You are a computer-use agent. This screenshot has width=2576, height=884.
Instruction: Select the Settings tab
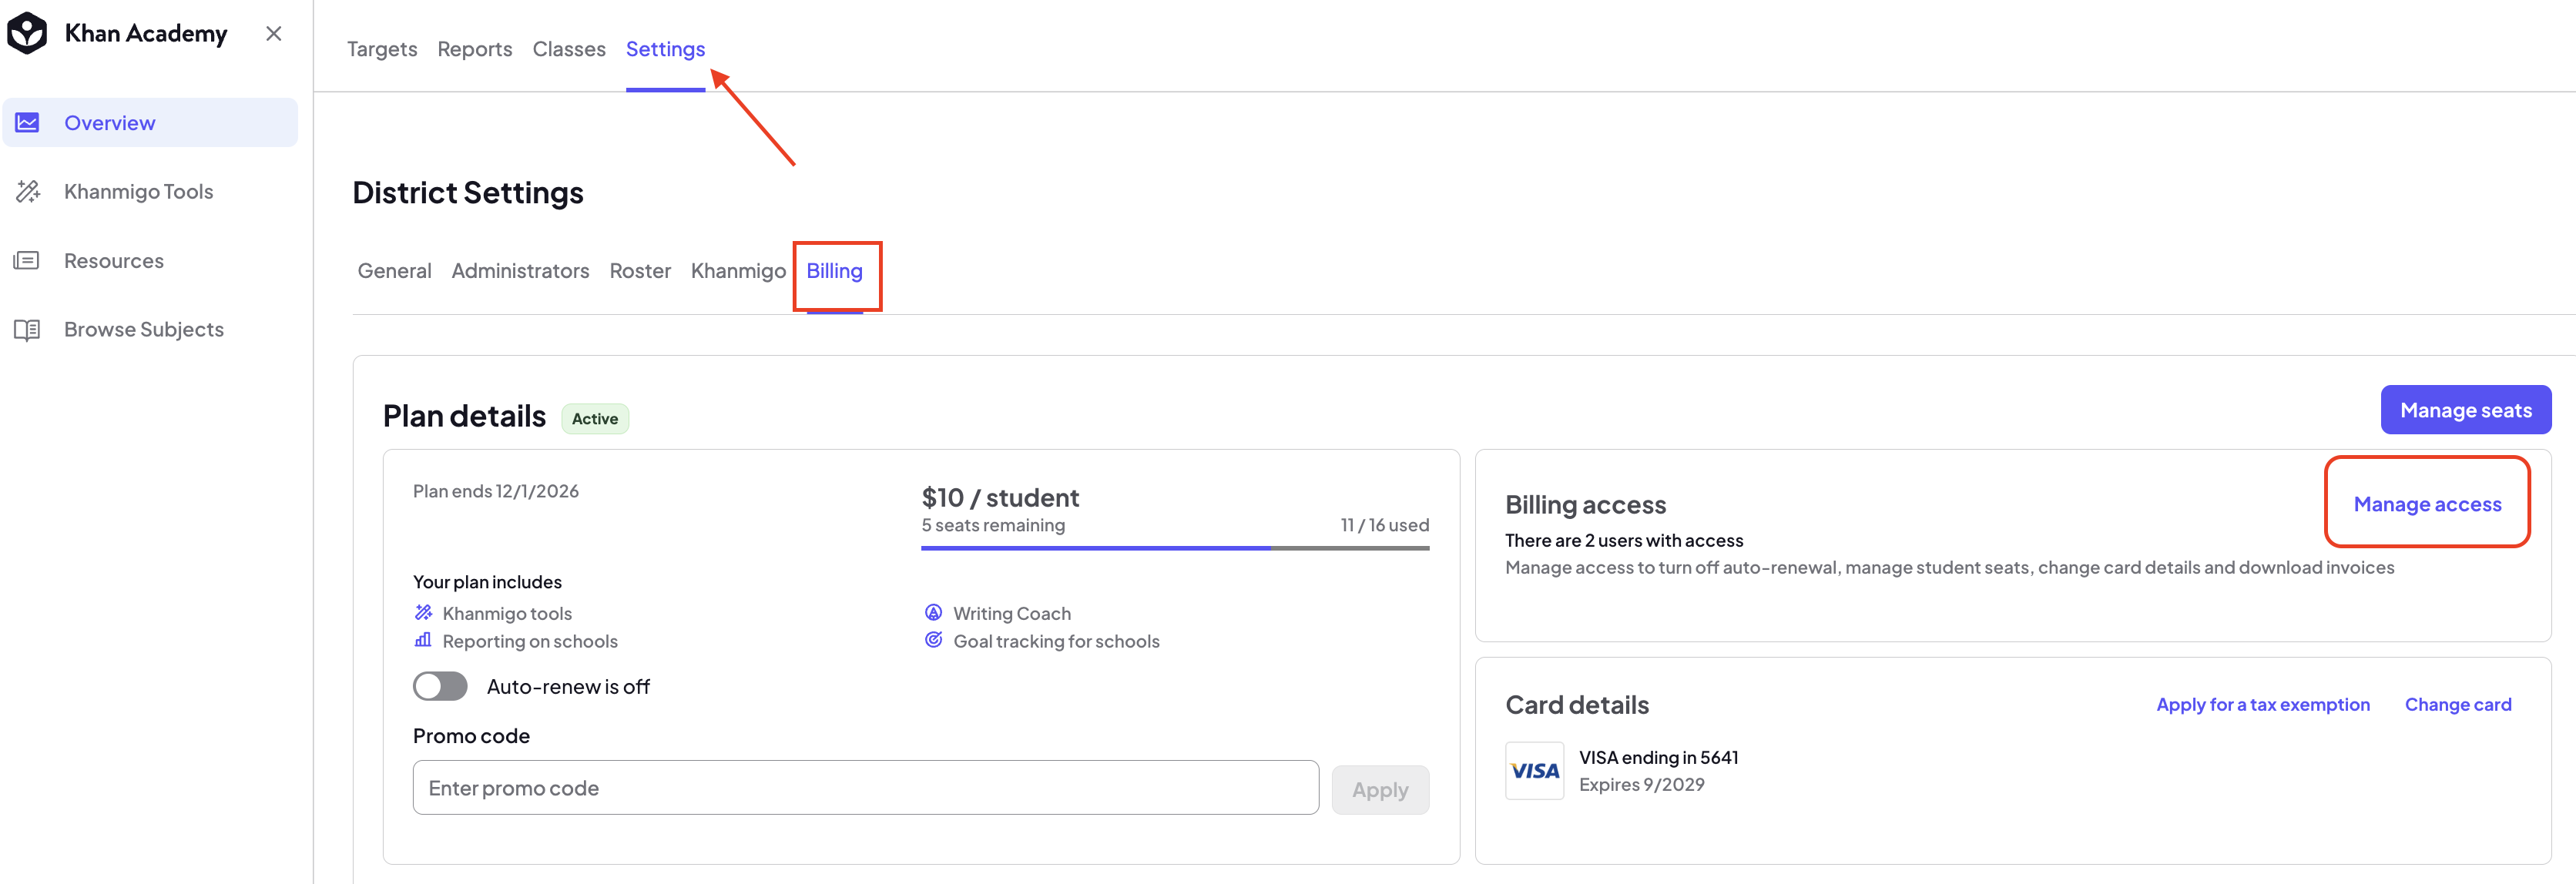point(665,49)
